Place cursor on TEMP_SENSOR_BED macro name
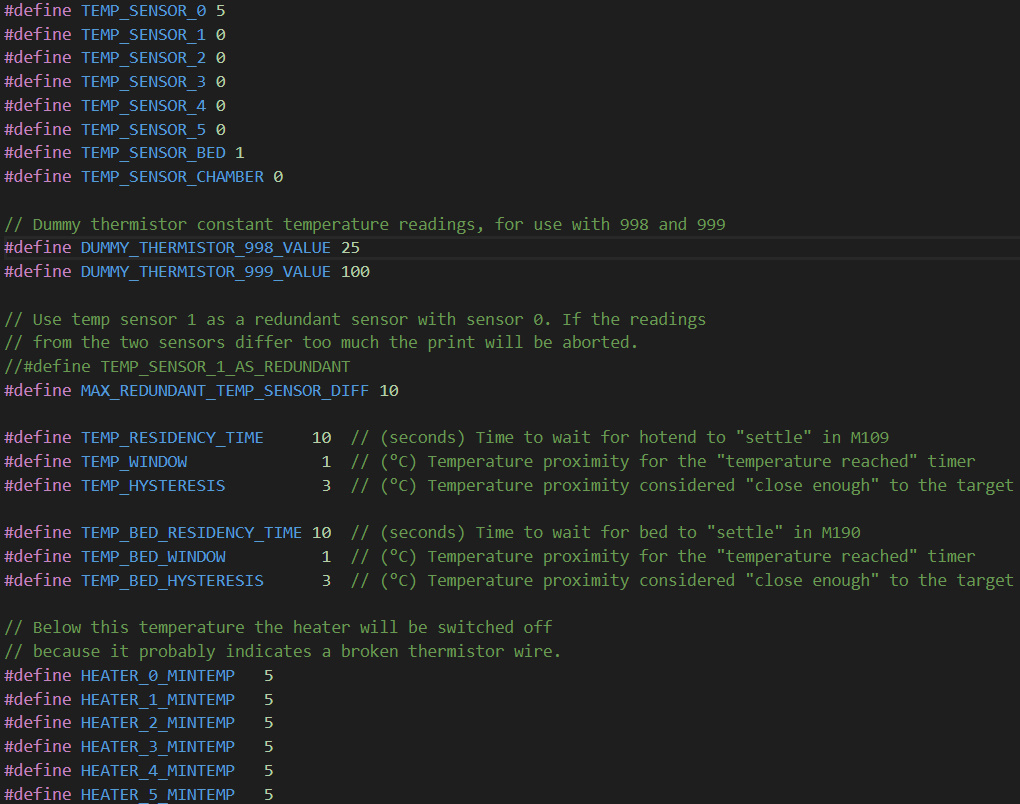The height and width of the screenshot is (804, 1020). 153,153
